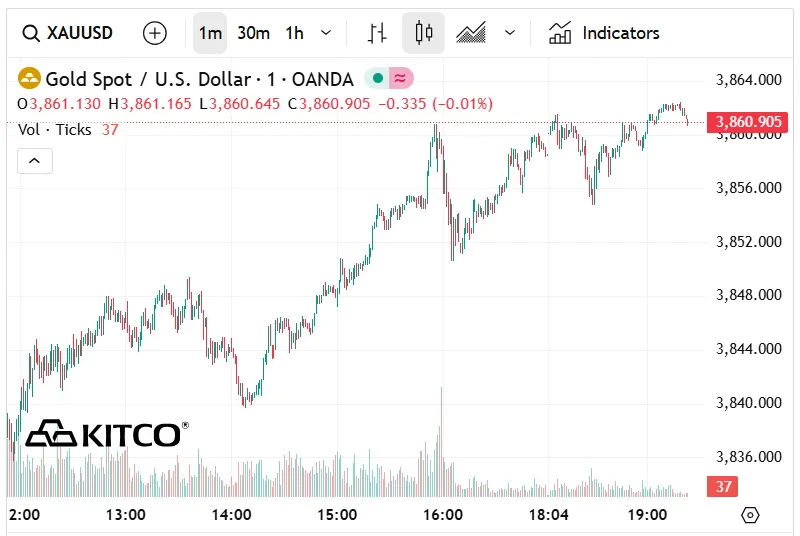Select the bars chart style icon

point(377,33)
